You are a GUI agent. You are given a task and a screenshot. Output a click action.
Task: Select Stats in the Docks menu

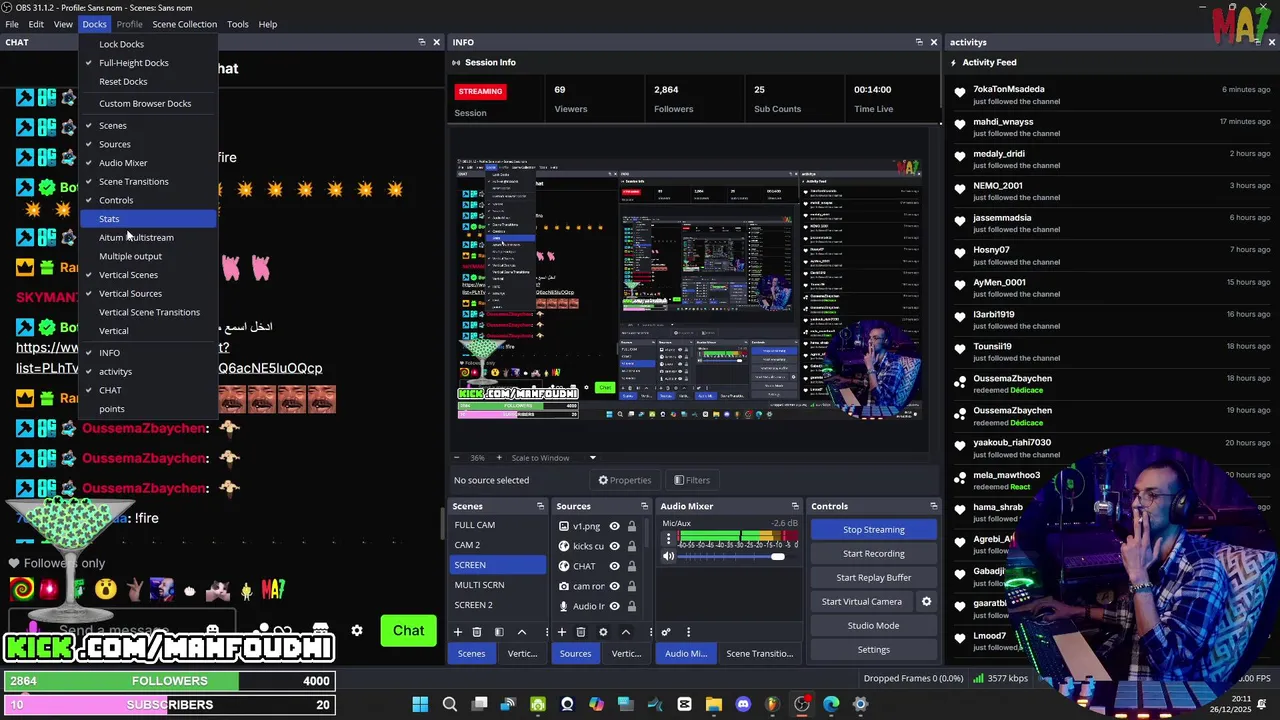148,219
